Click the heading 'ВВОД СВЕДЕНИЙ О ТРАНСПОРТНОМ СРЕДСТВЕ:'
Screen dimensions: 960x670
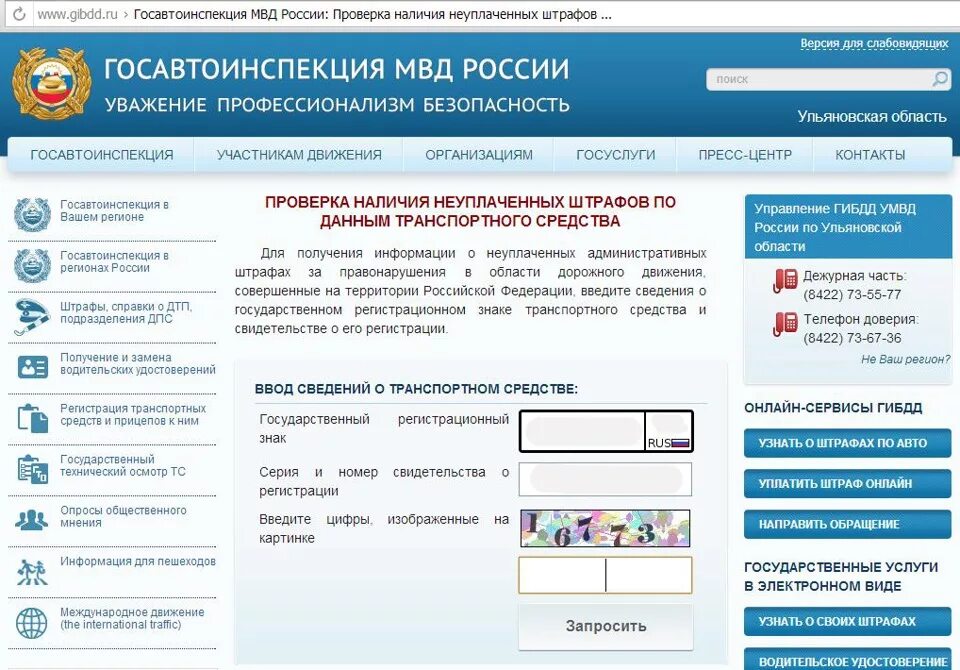coord(416,389)
